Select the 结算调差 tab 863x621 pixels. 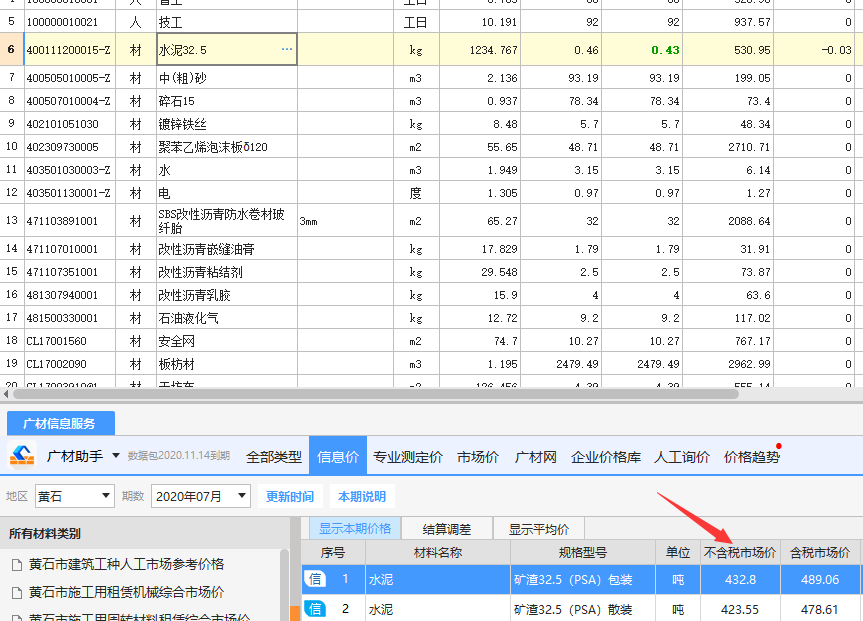point(447,529)
